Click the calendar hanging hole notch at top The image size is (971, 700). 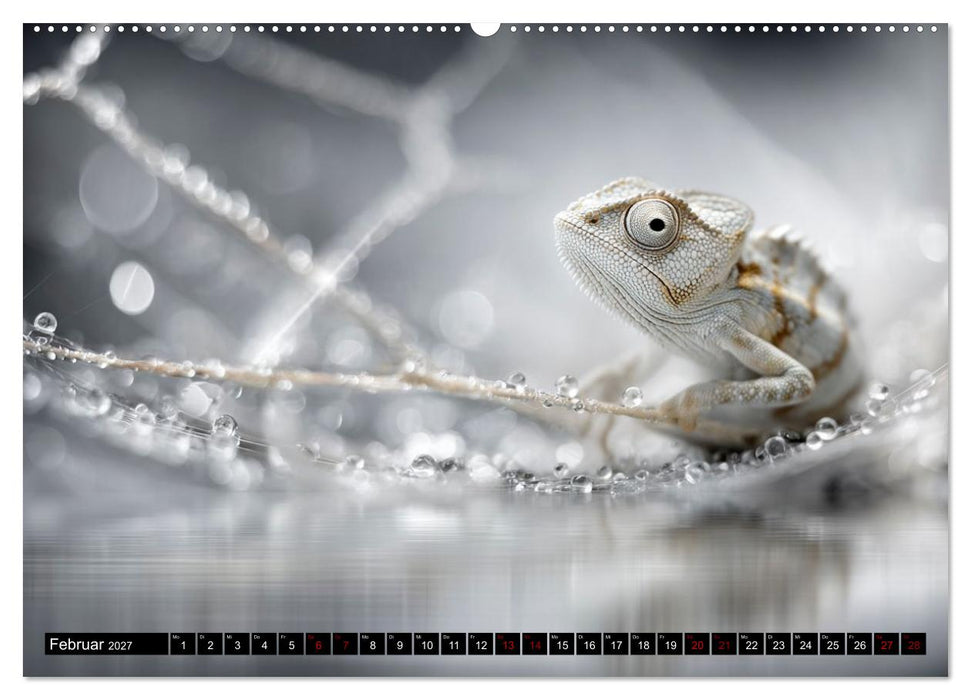tap(486, 28)
